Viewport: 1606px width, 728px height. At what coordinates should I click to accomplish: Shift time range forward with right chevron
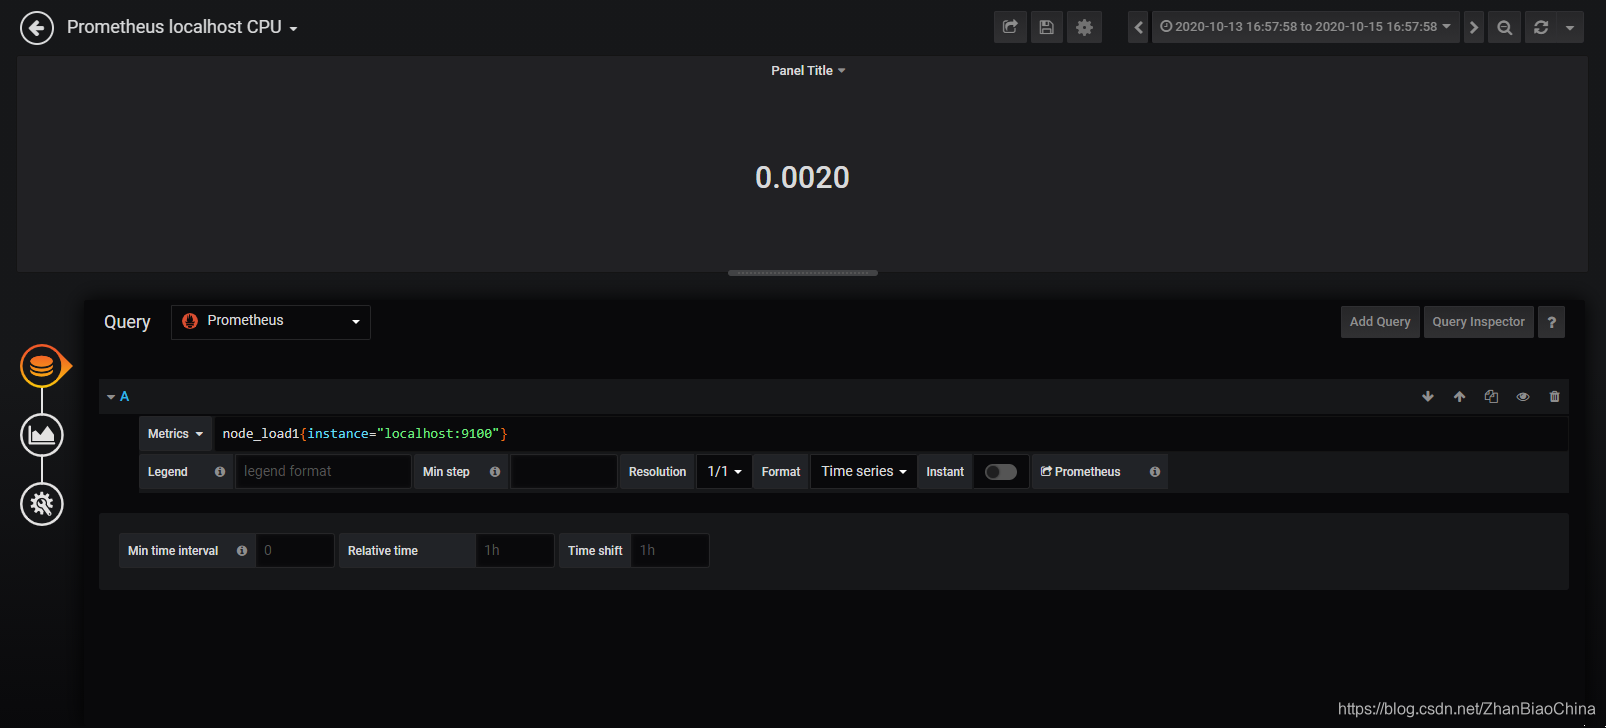click(x=1473, y=27)
